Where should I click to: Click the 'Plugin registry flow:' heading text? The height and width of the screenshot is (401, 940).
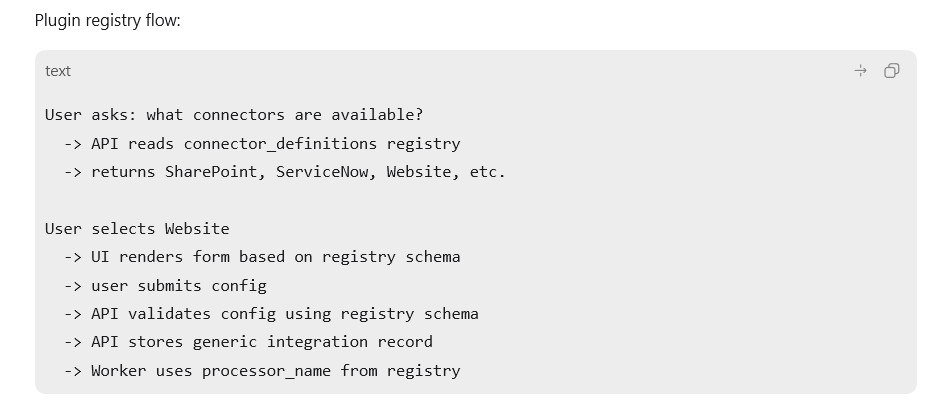tap(107, 20)
